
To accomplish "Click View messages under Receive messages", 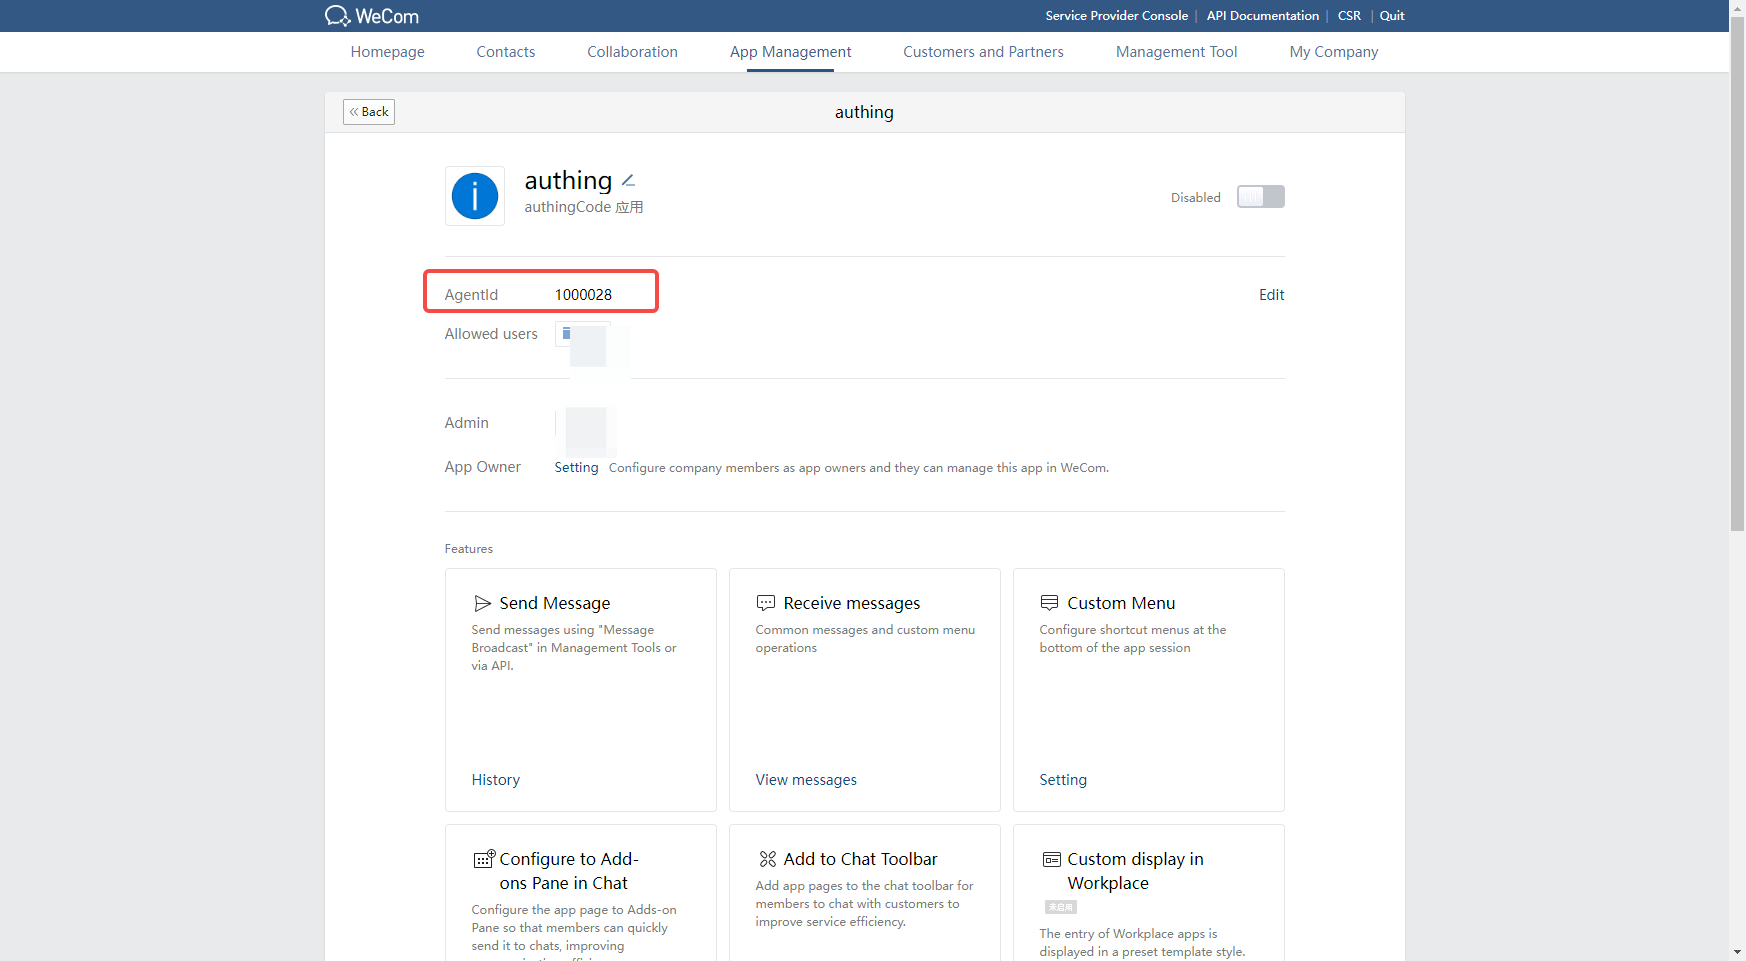I will click(806, 780).
